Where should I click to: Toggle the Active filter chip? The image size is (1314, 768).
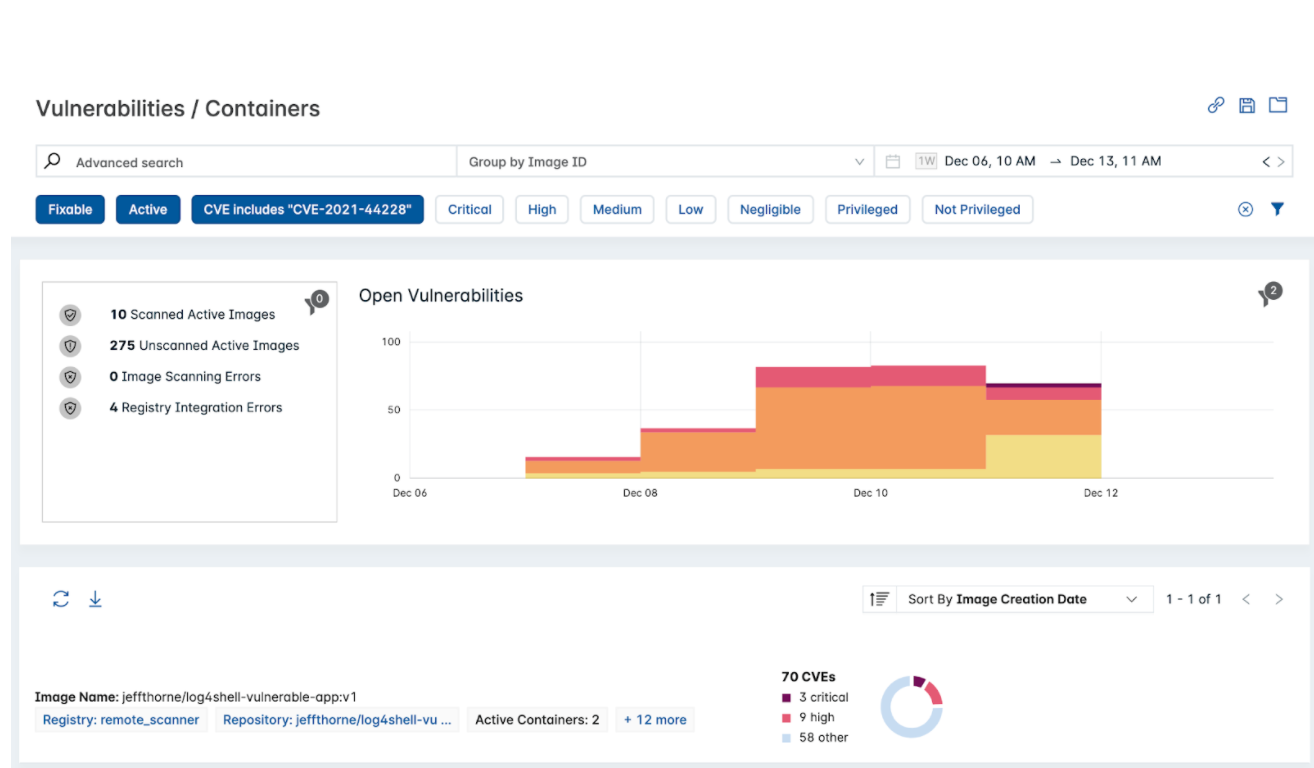point(148,209)
